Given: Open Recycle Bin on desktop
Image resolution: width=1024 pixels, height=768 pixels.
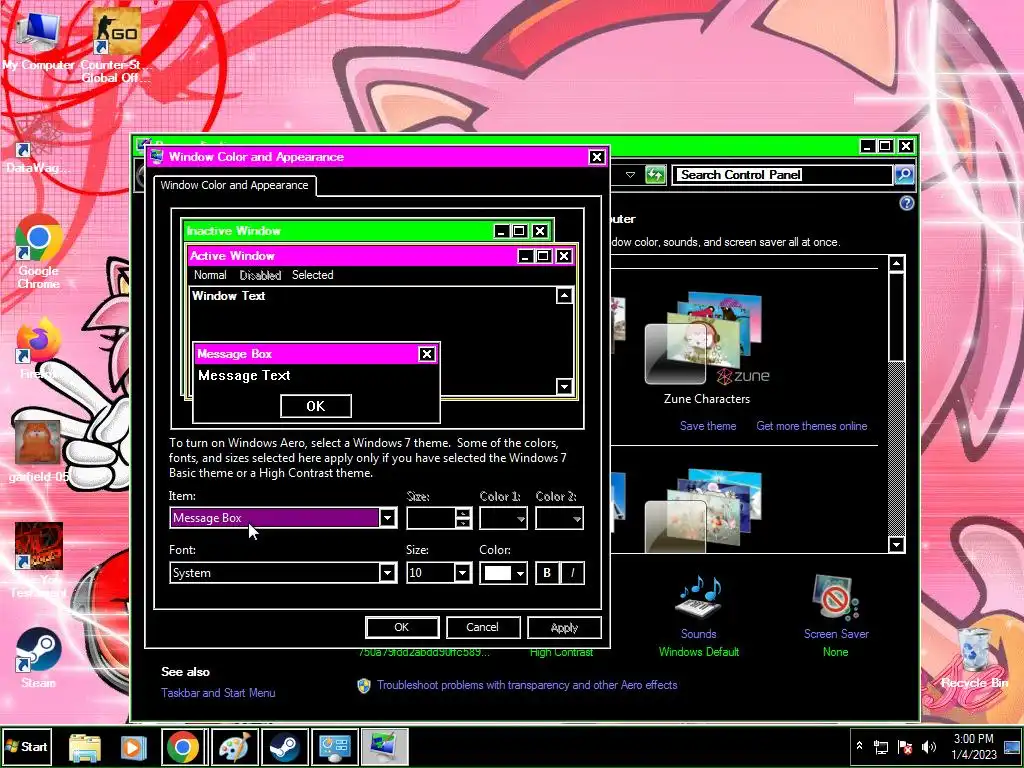Looking at the screenshot, I should coord(974,658).
